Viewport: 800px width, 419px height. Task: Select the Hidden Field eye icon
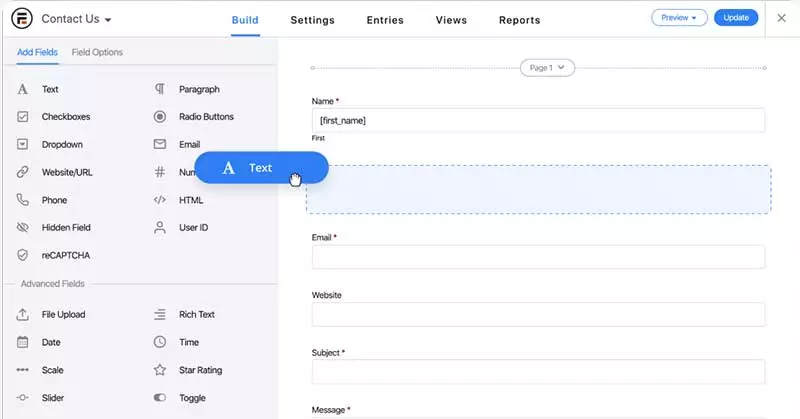point(22,227)
